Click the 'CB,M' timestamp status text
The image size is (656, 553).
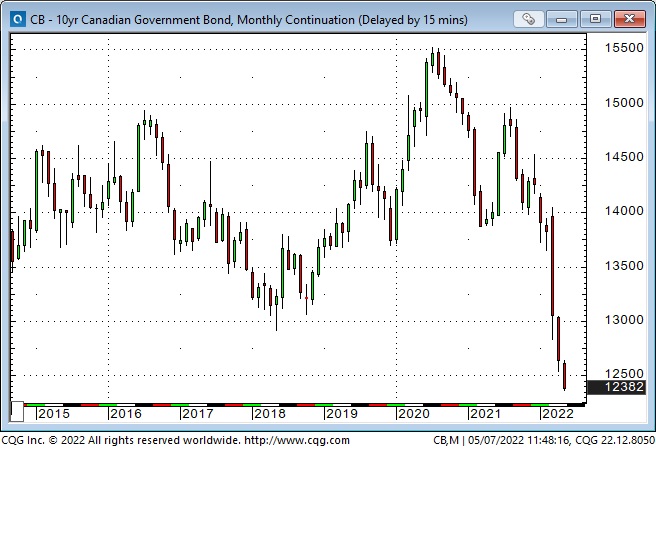click(544, 440)
